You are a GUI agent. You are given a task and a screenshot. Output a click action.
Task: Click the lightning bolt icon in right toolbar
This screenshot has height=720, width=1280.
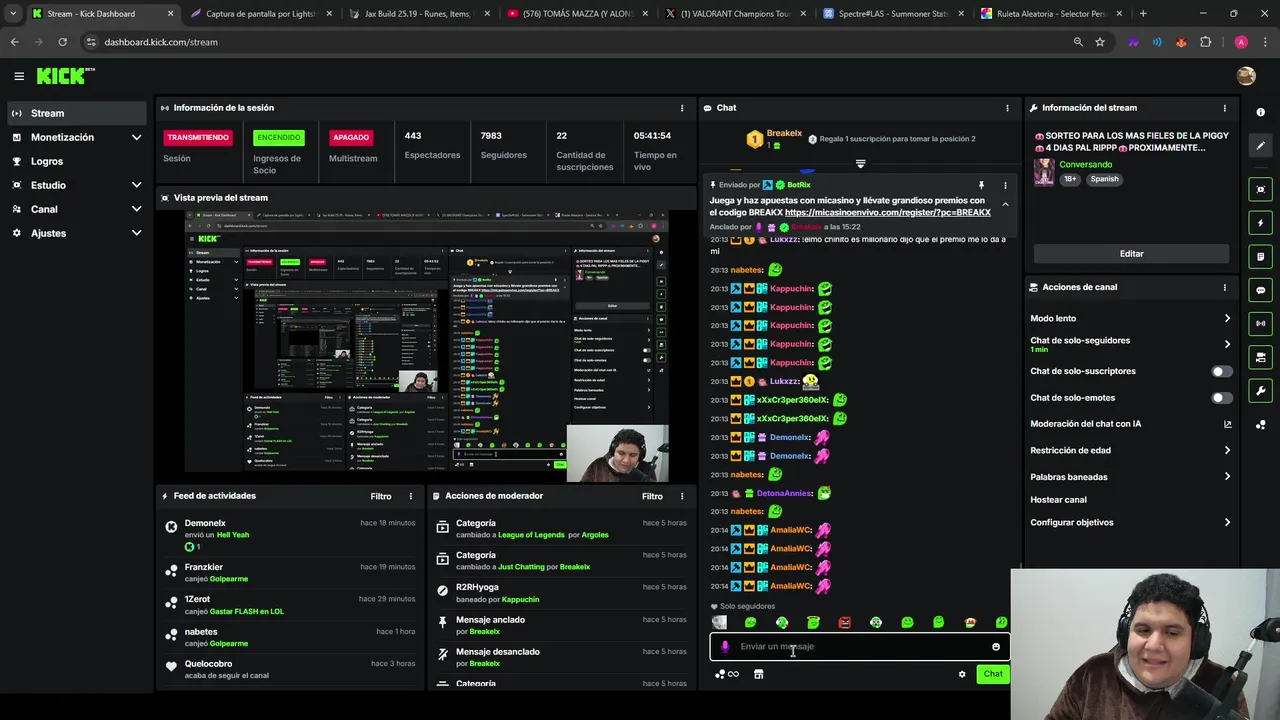click(1260, 223)
